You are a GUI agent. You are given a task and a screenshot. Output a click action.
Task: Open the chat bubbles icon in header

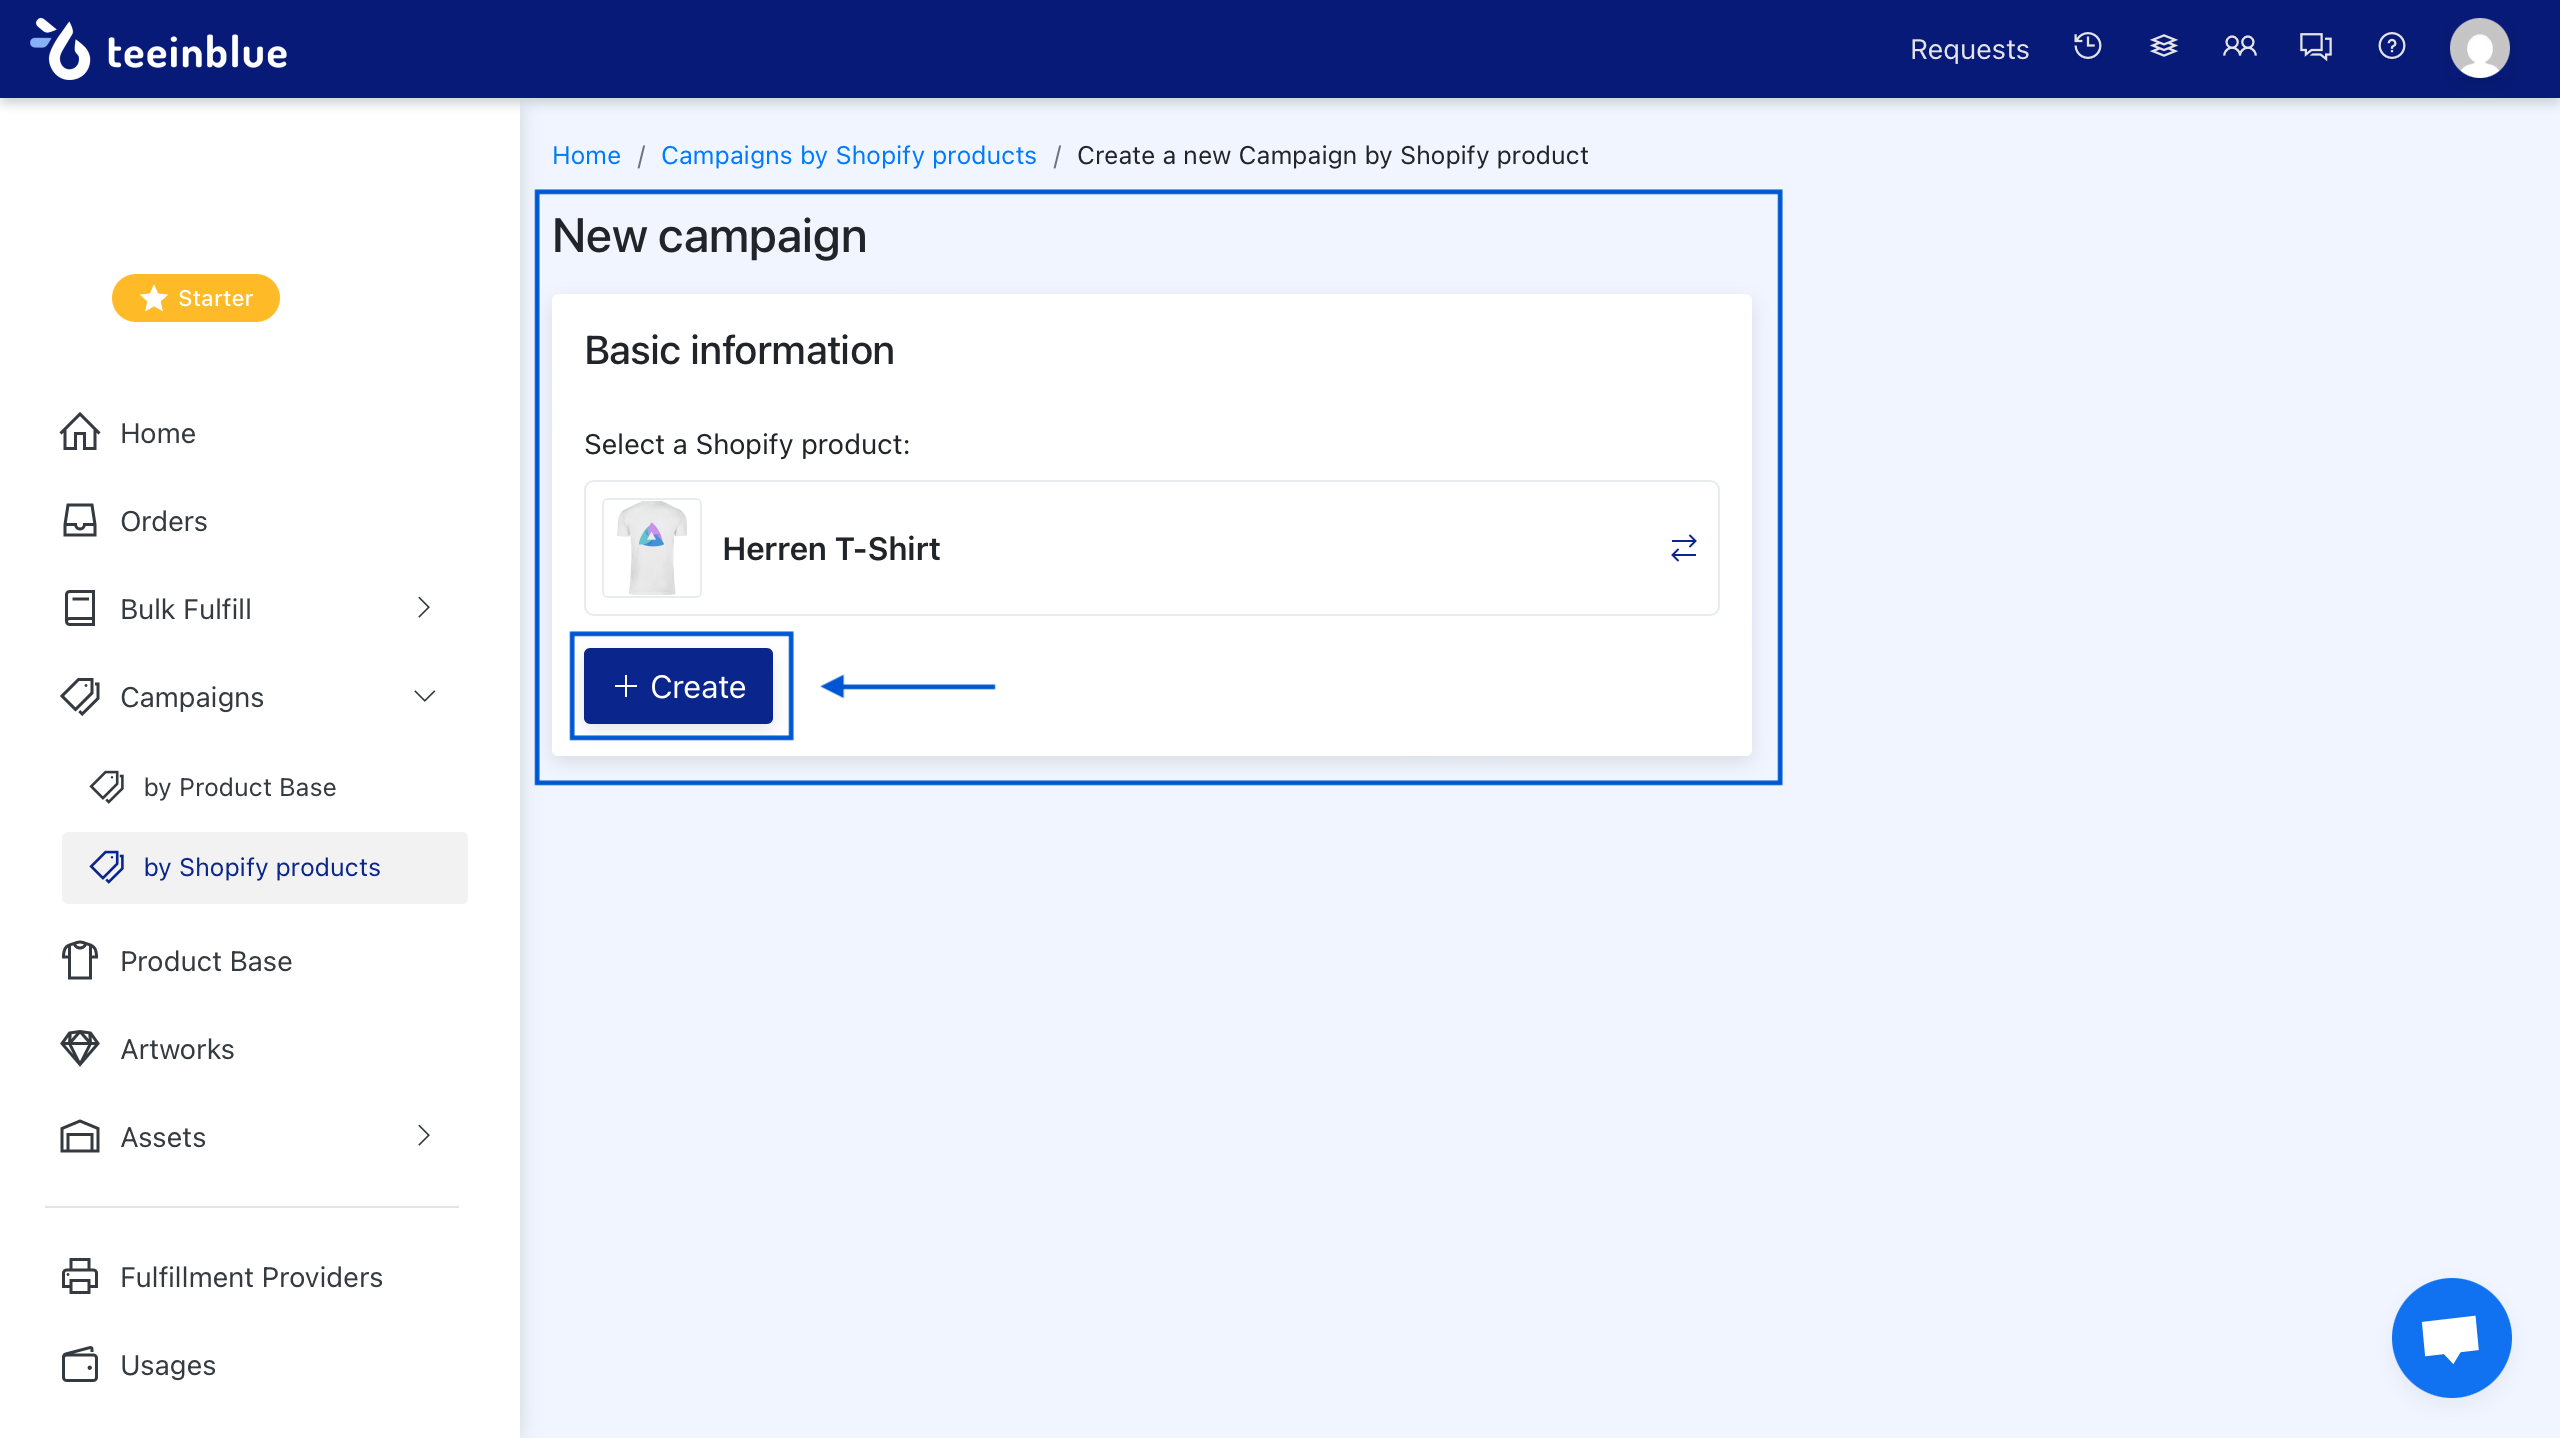2315,47
